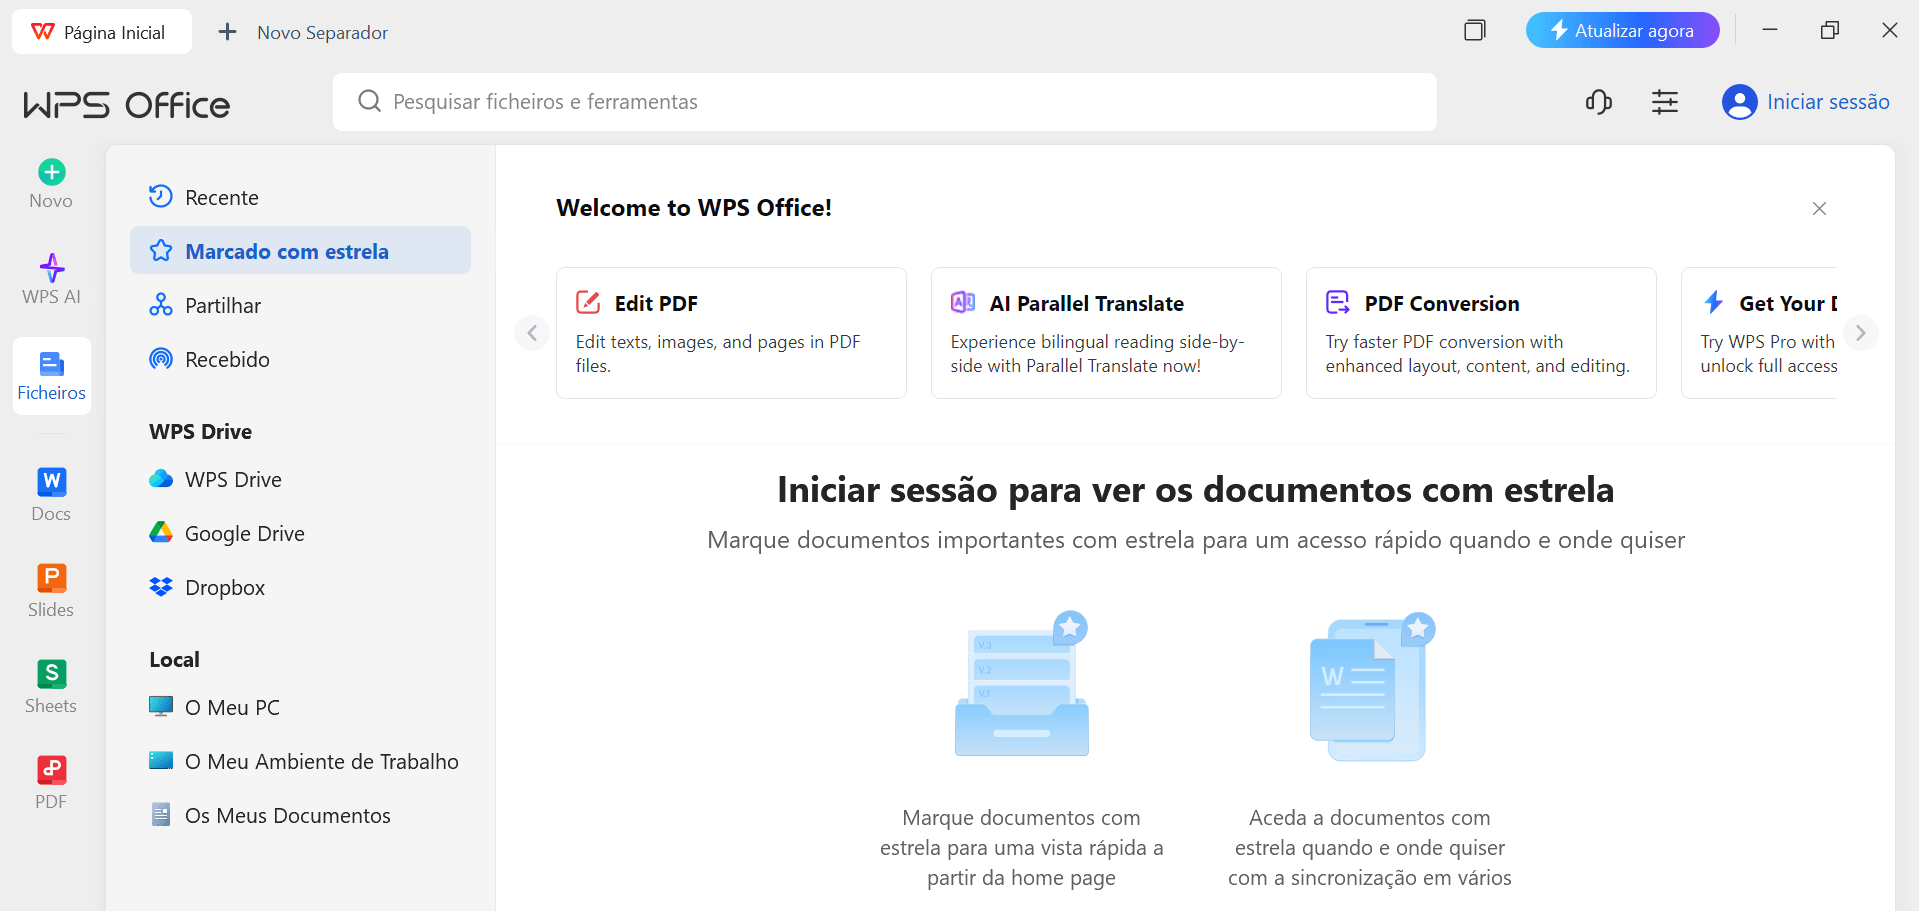
Task: Dismiss the Welcome to WPS Office banner
Action: tap(1819, 208)
